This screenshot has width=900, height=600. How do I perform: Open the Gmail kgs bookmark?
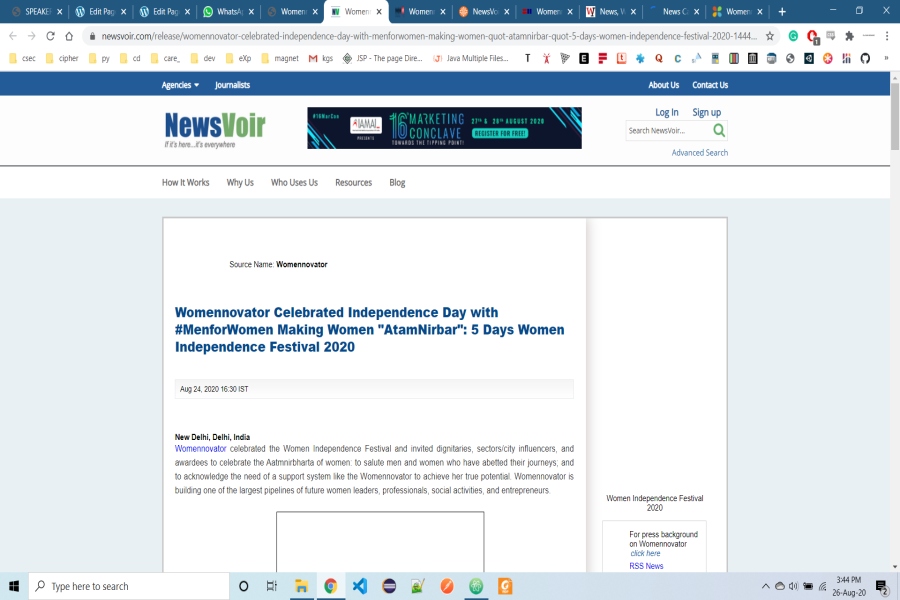pyautogui.click(x=320, y=58)
